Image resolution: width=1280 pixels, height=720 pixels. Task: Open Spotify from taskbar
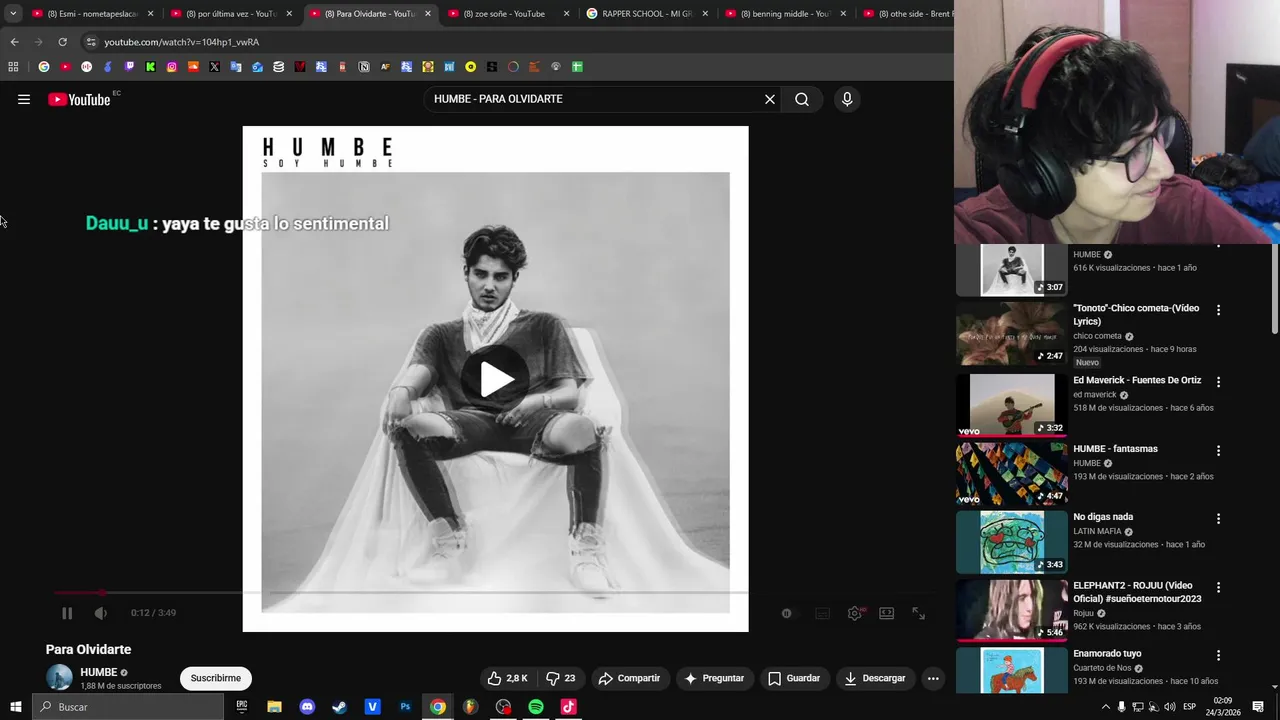(x=536, y=707)
